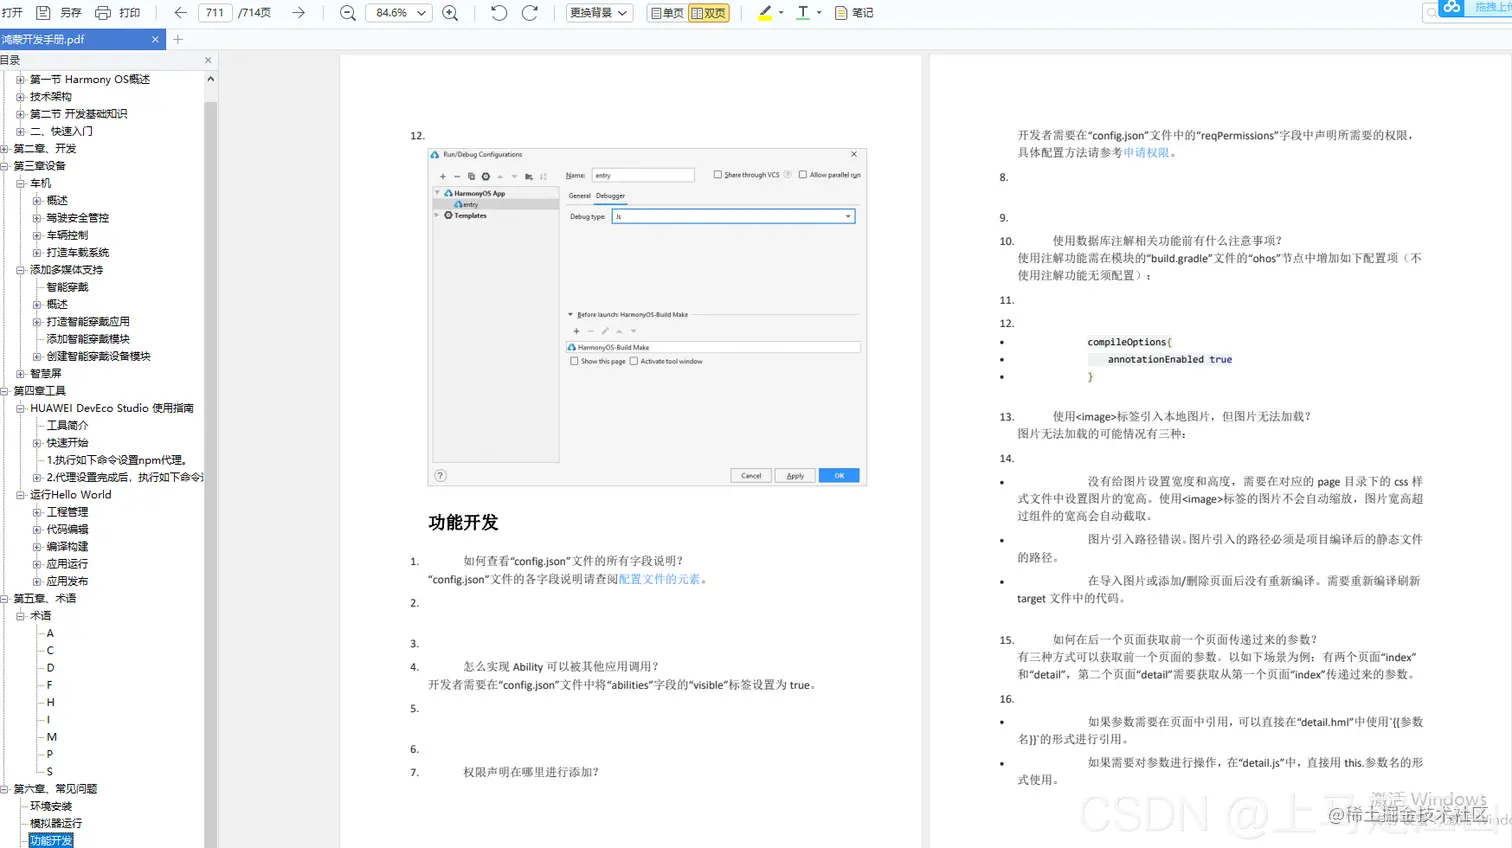Click the green text color underline

pyautogui.click(x=803, y=21)
